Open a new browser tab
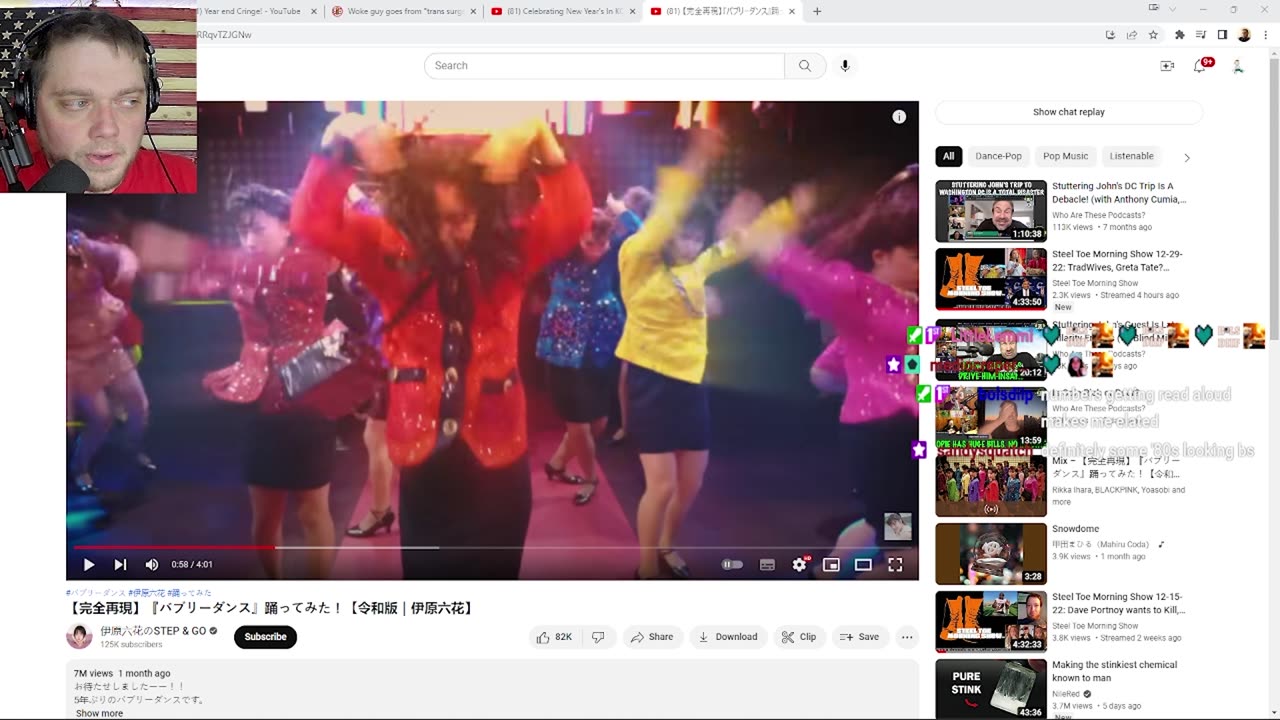The height and width of the screenshot is (720, 1280). (817, 11)
